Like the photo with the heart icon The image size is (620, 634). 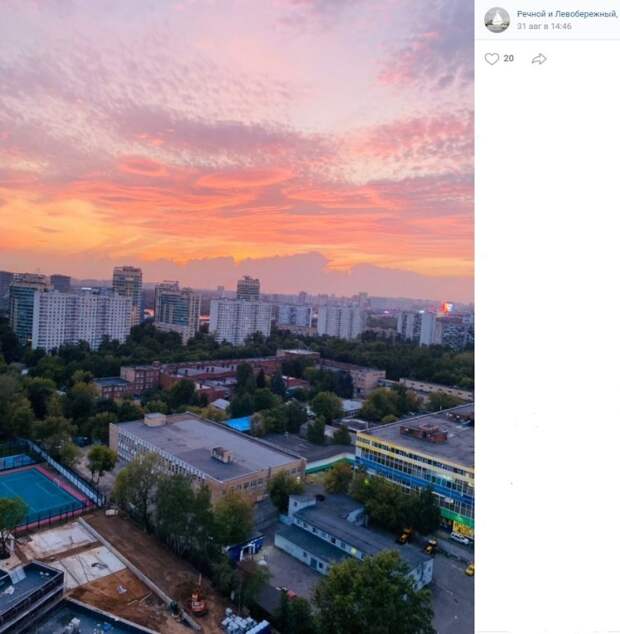492,59
